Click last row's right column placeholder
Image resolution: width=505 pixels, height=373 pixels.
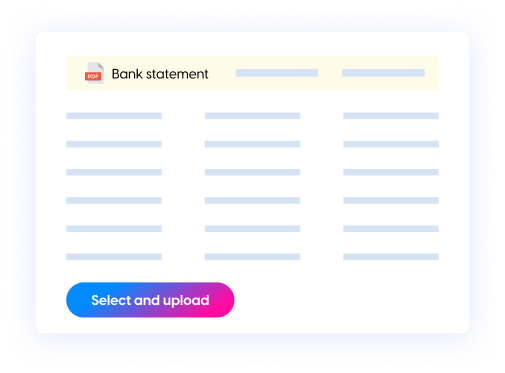click(x=391, y=257)
